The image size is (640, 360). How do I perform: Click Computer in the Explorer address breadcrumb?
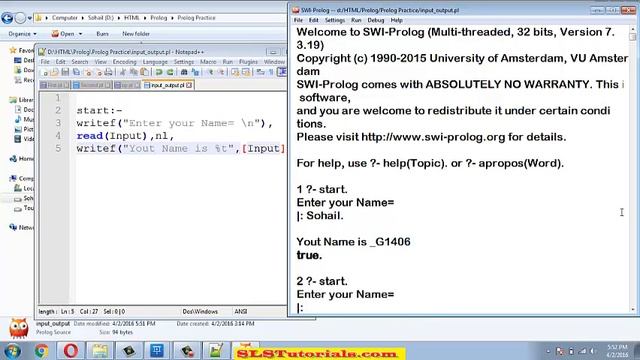click(64, 18)
